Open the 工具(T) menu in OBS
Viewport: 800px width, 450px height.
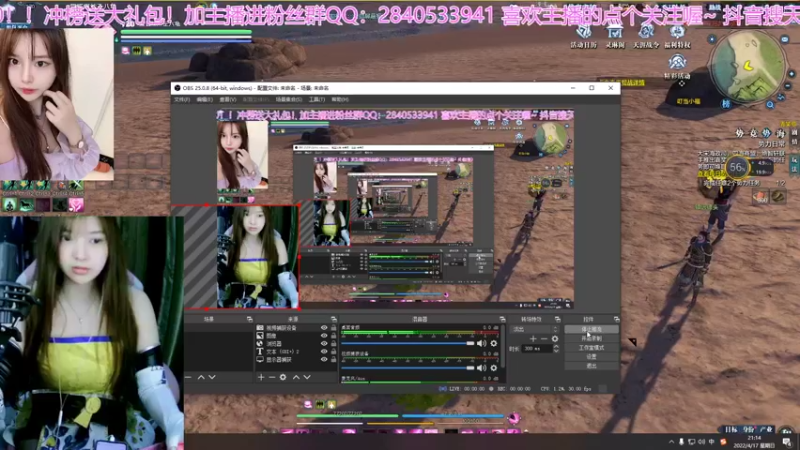(x=316, y=99)
